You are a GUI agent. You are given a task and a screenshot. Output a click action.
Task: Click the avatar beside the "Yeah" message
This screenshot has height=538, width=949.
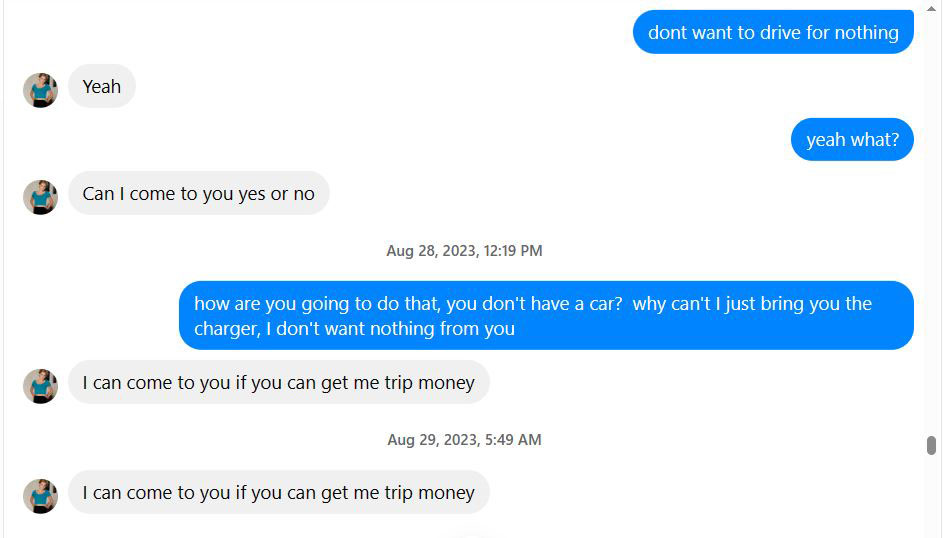point(40,90)
